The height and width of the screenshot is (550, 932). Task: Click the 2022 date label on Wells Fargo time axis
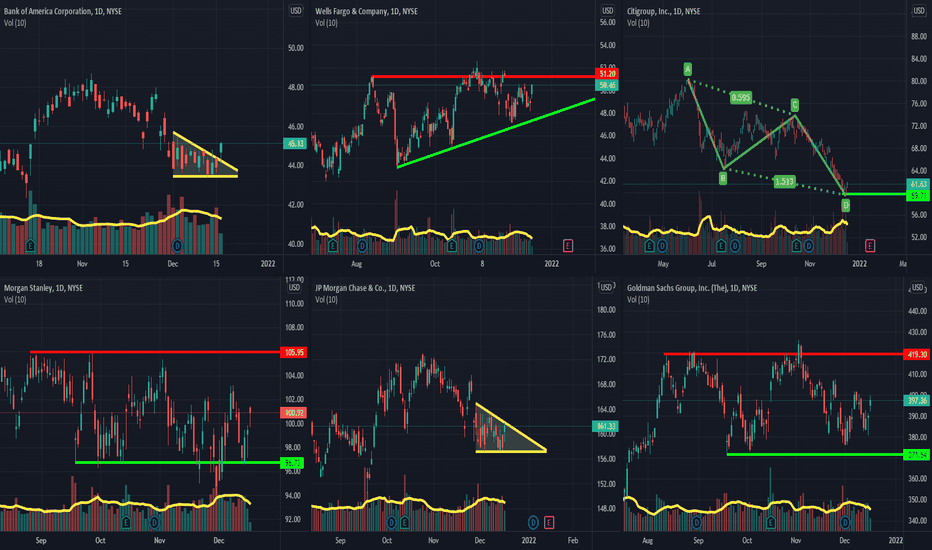click(552, 263)
